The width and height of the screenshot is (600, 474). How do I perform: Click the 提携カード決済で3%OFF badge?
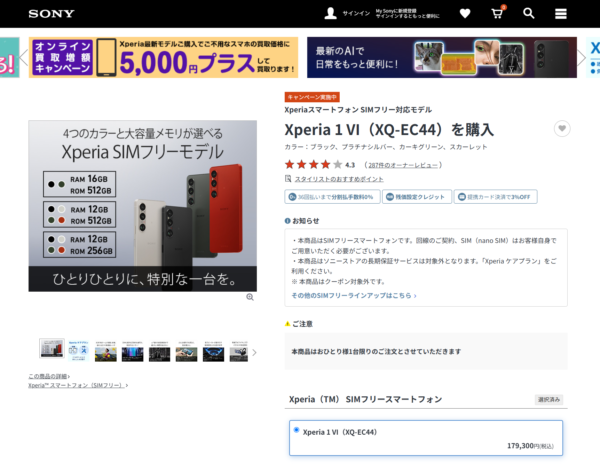tap(496, 197)
